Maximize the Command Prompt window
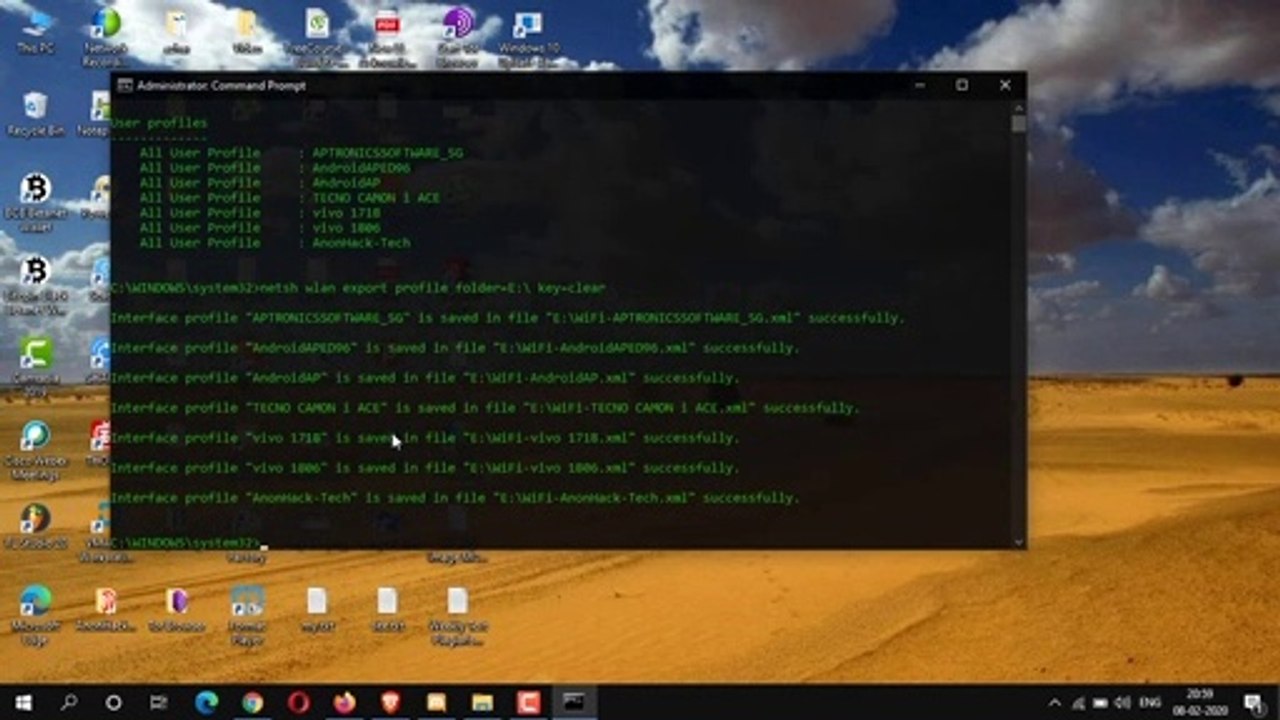1280x720 pixels. 962,86
